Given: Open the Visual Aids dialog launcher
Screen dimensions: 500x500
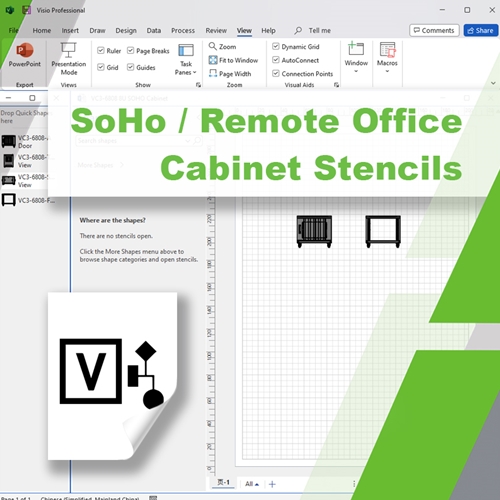Looking at the screenshot, I should [336, 85].
